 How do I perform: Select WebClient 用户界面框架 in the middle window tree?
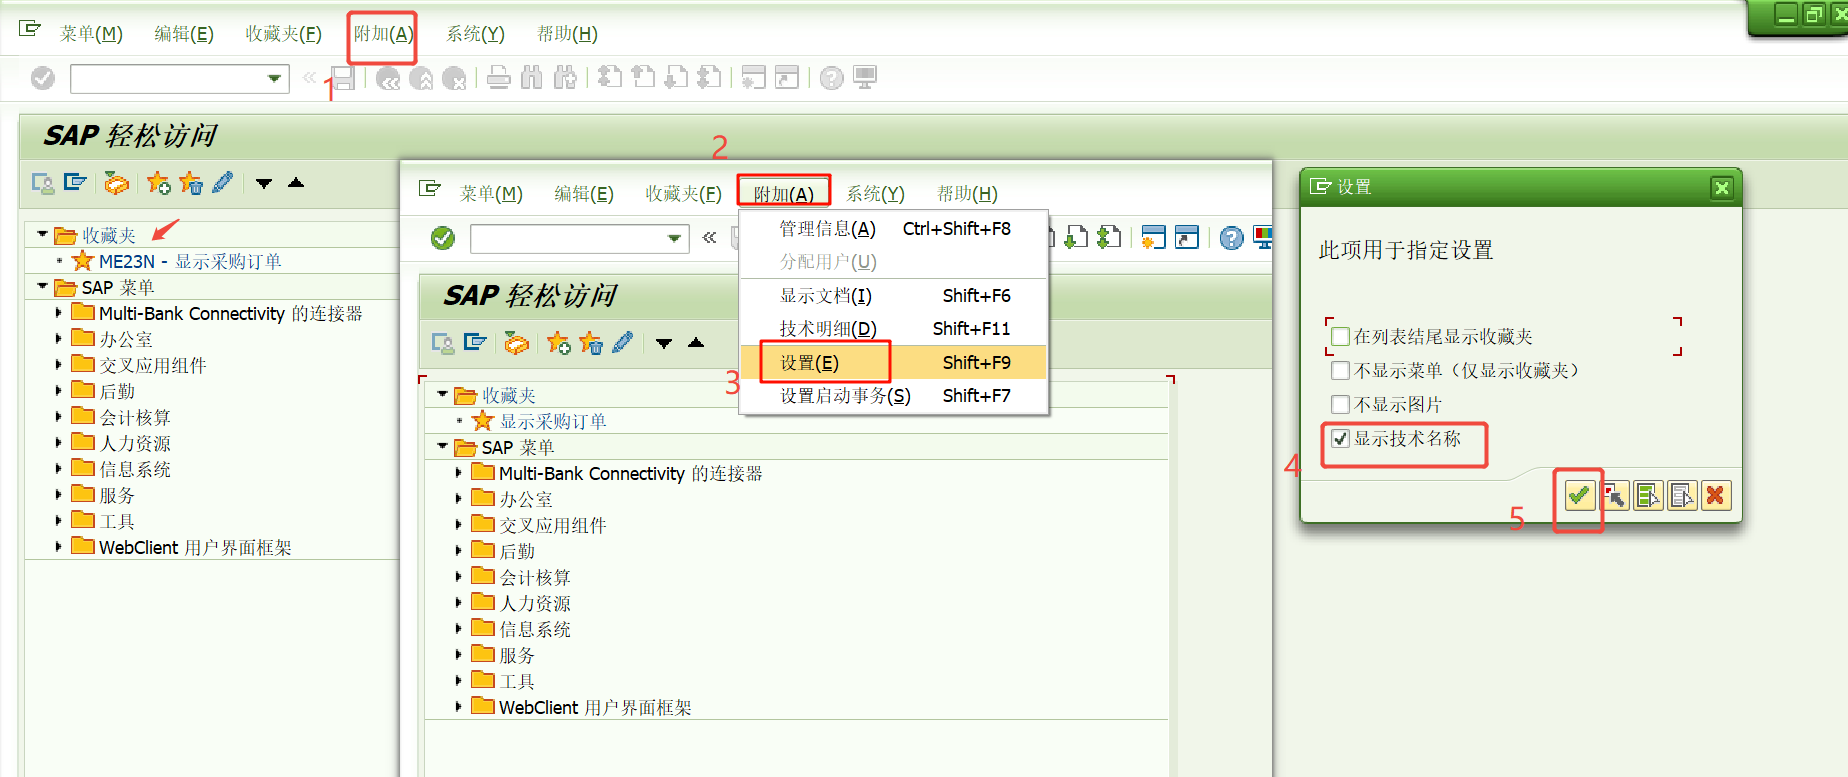click(595, 708)
